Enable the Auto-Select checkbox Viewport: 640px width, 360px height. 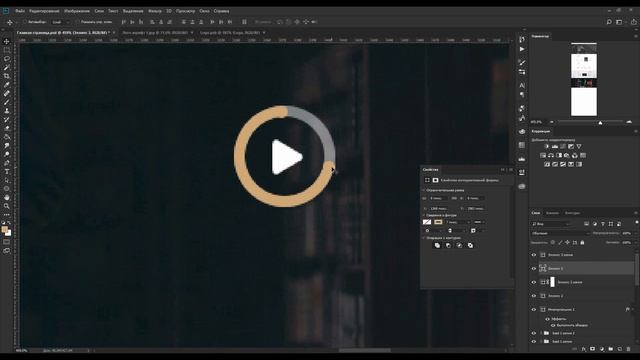(24, 22)
